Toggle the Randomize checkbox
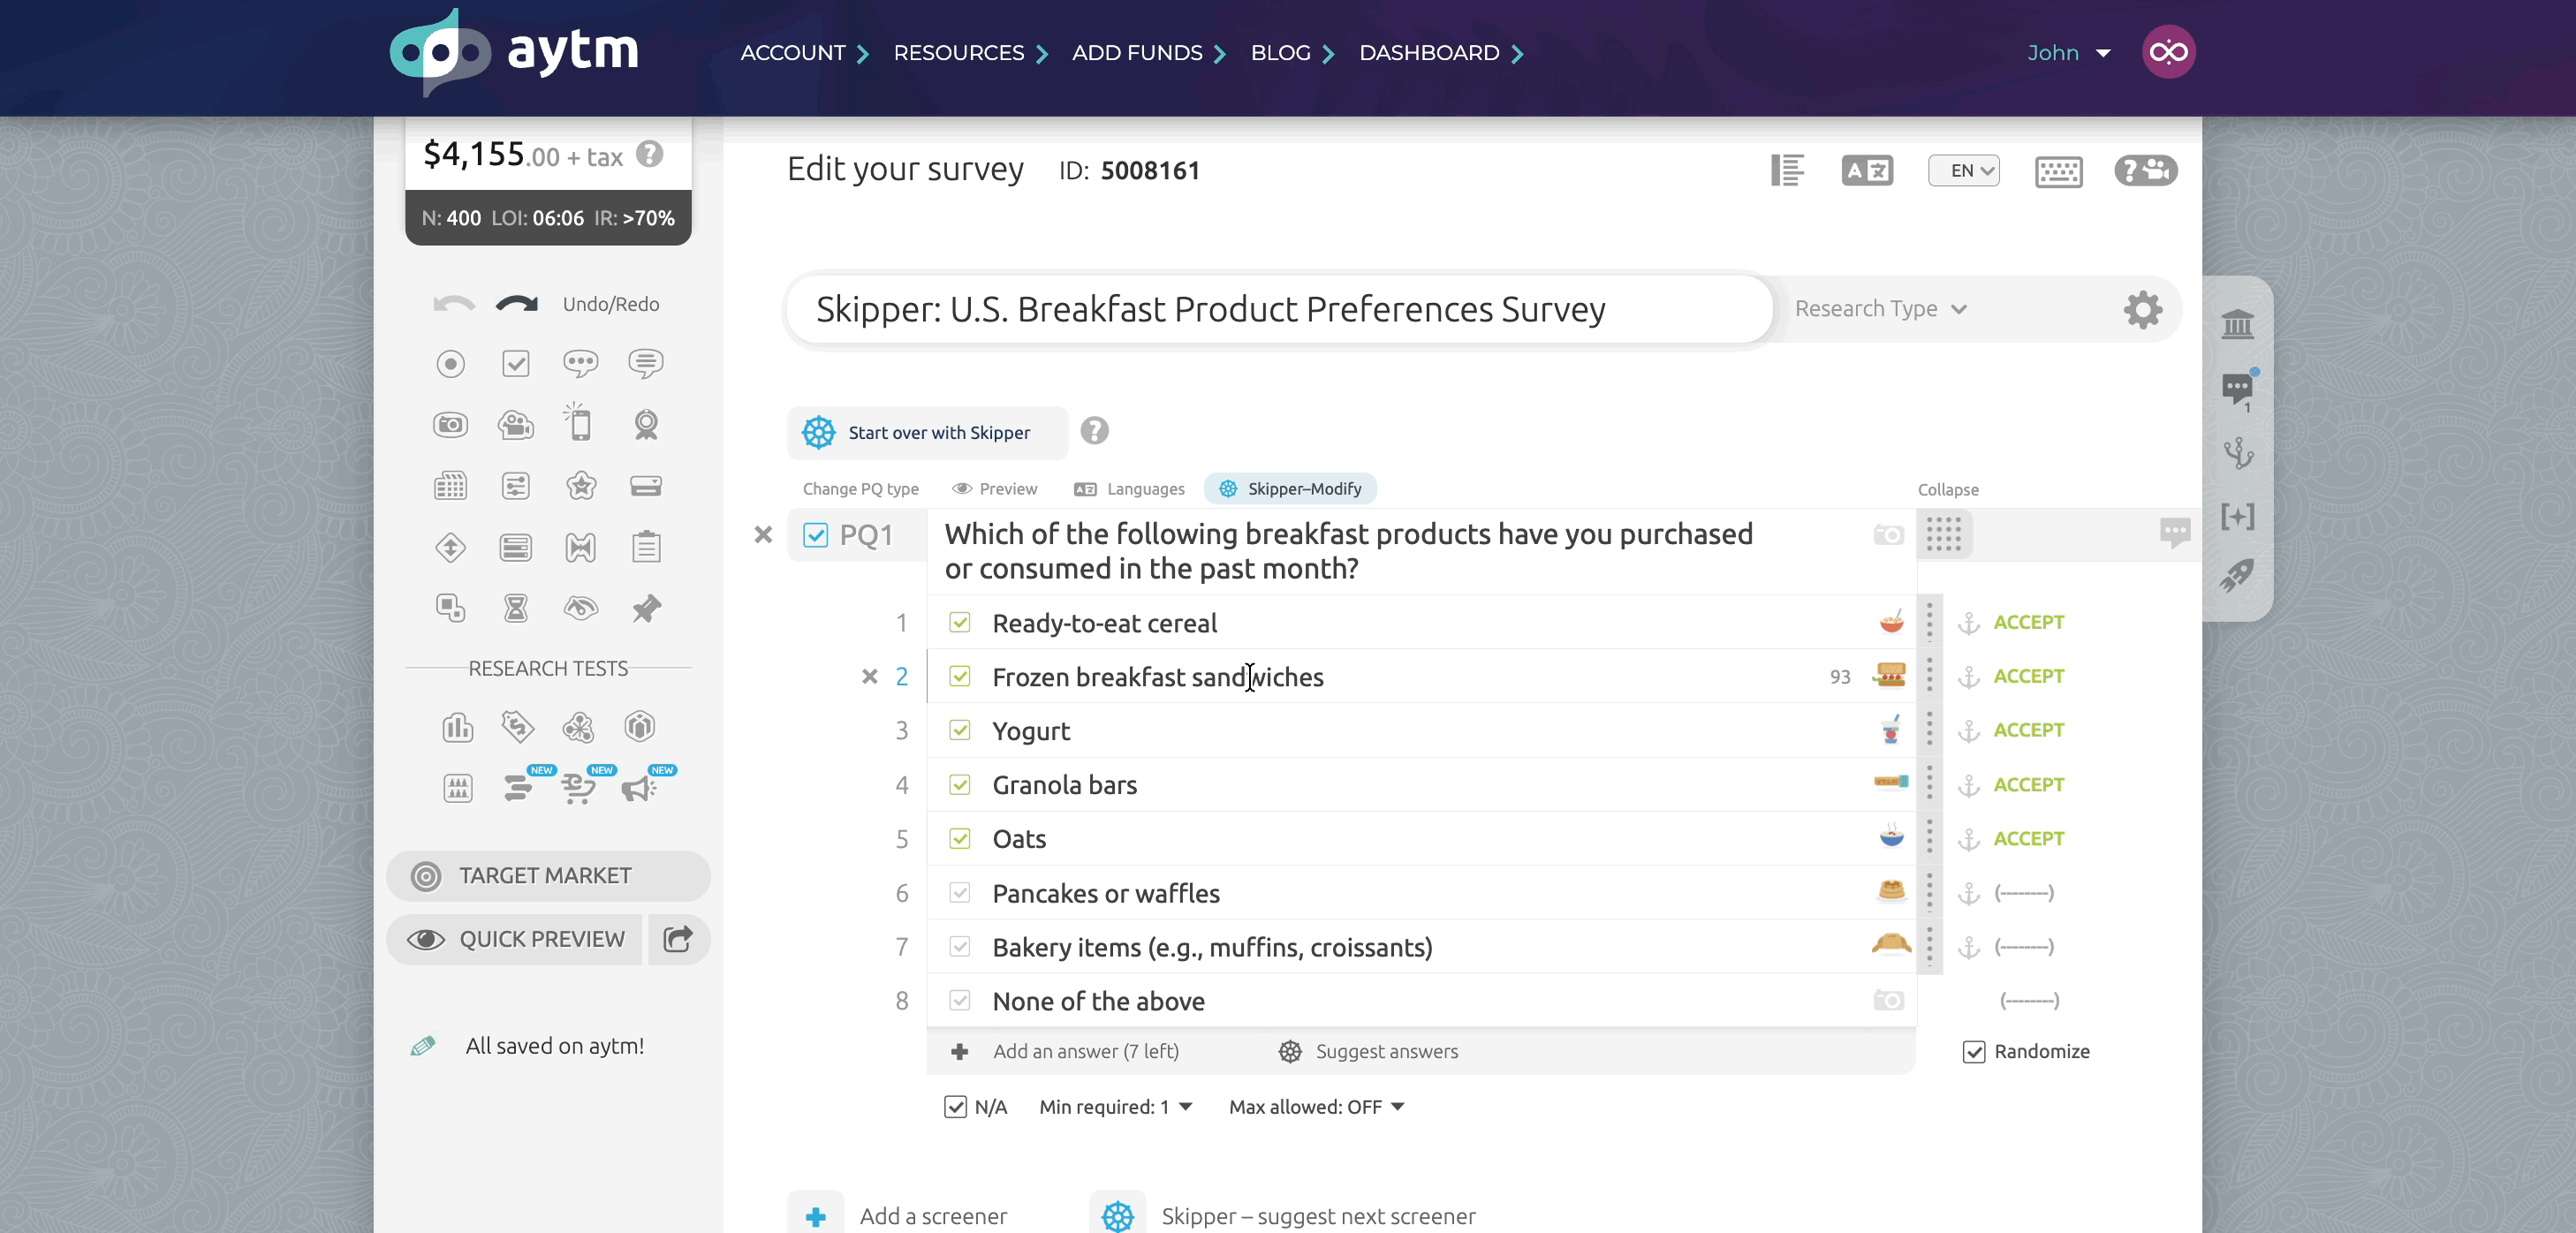The image size is (2576, 1233). click(x=1973, y=1052)
